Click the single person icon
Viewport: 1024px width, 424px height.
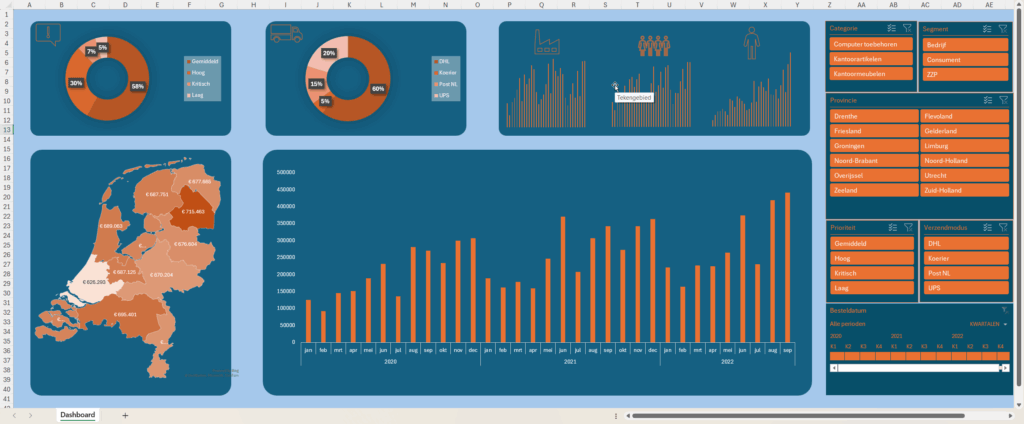[x=751, y=42]
